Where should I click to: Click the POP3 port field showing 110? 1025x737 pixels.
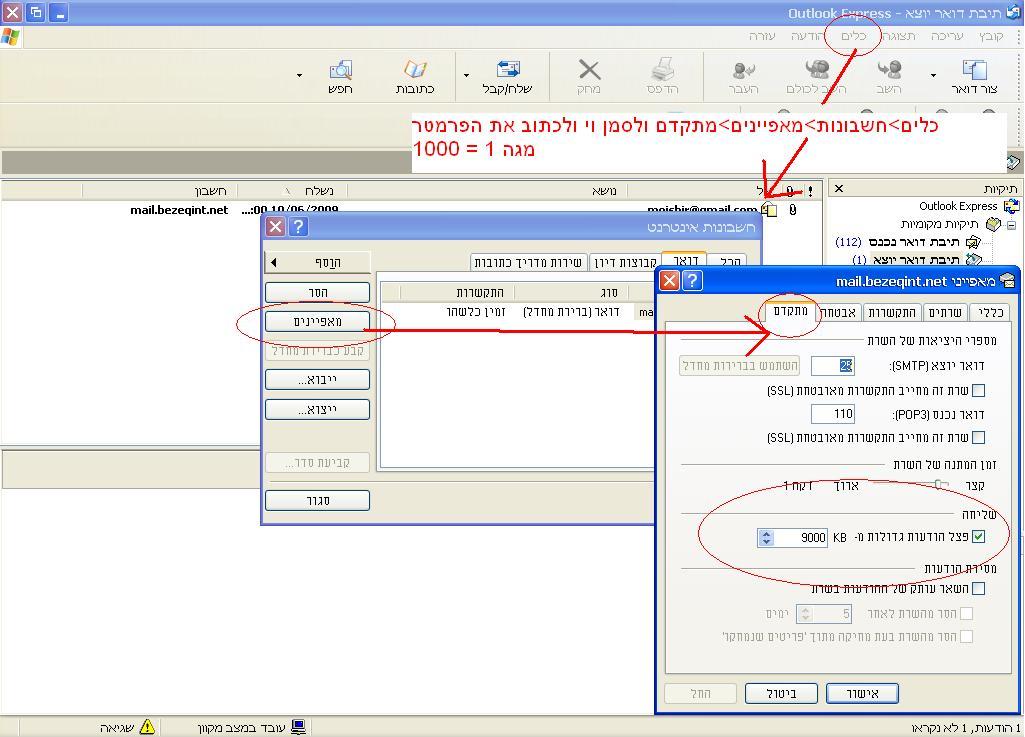833,414
